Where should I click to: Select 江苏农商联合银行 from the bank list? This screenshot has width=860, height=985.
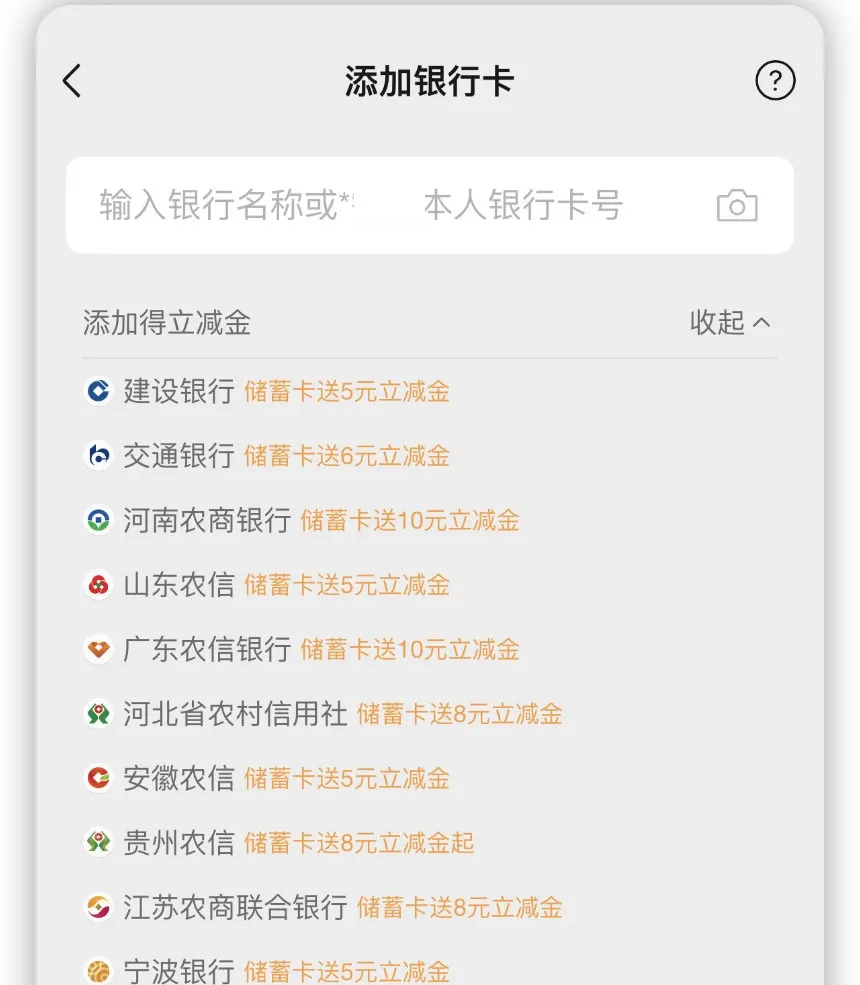pos(235,907)
